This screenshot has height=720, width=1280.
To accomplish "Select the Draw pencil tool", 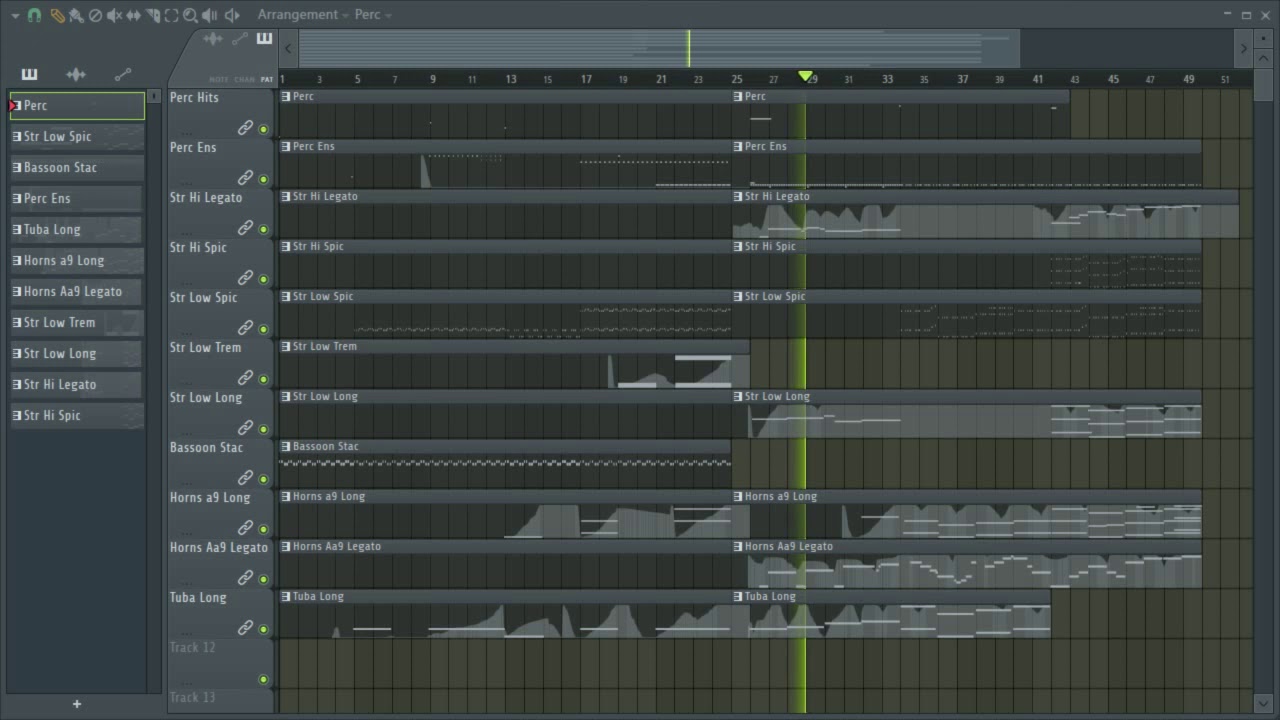I will [57, 15].
